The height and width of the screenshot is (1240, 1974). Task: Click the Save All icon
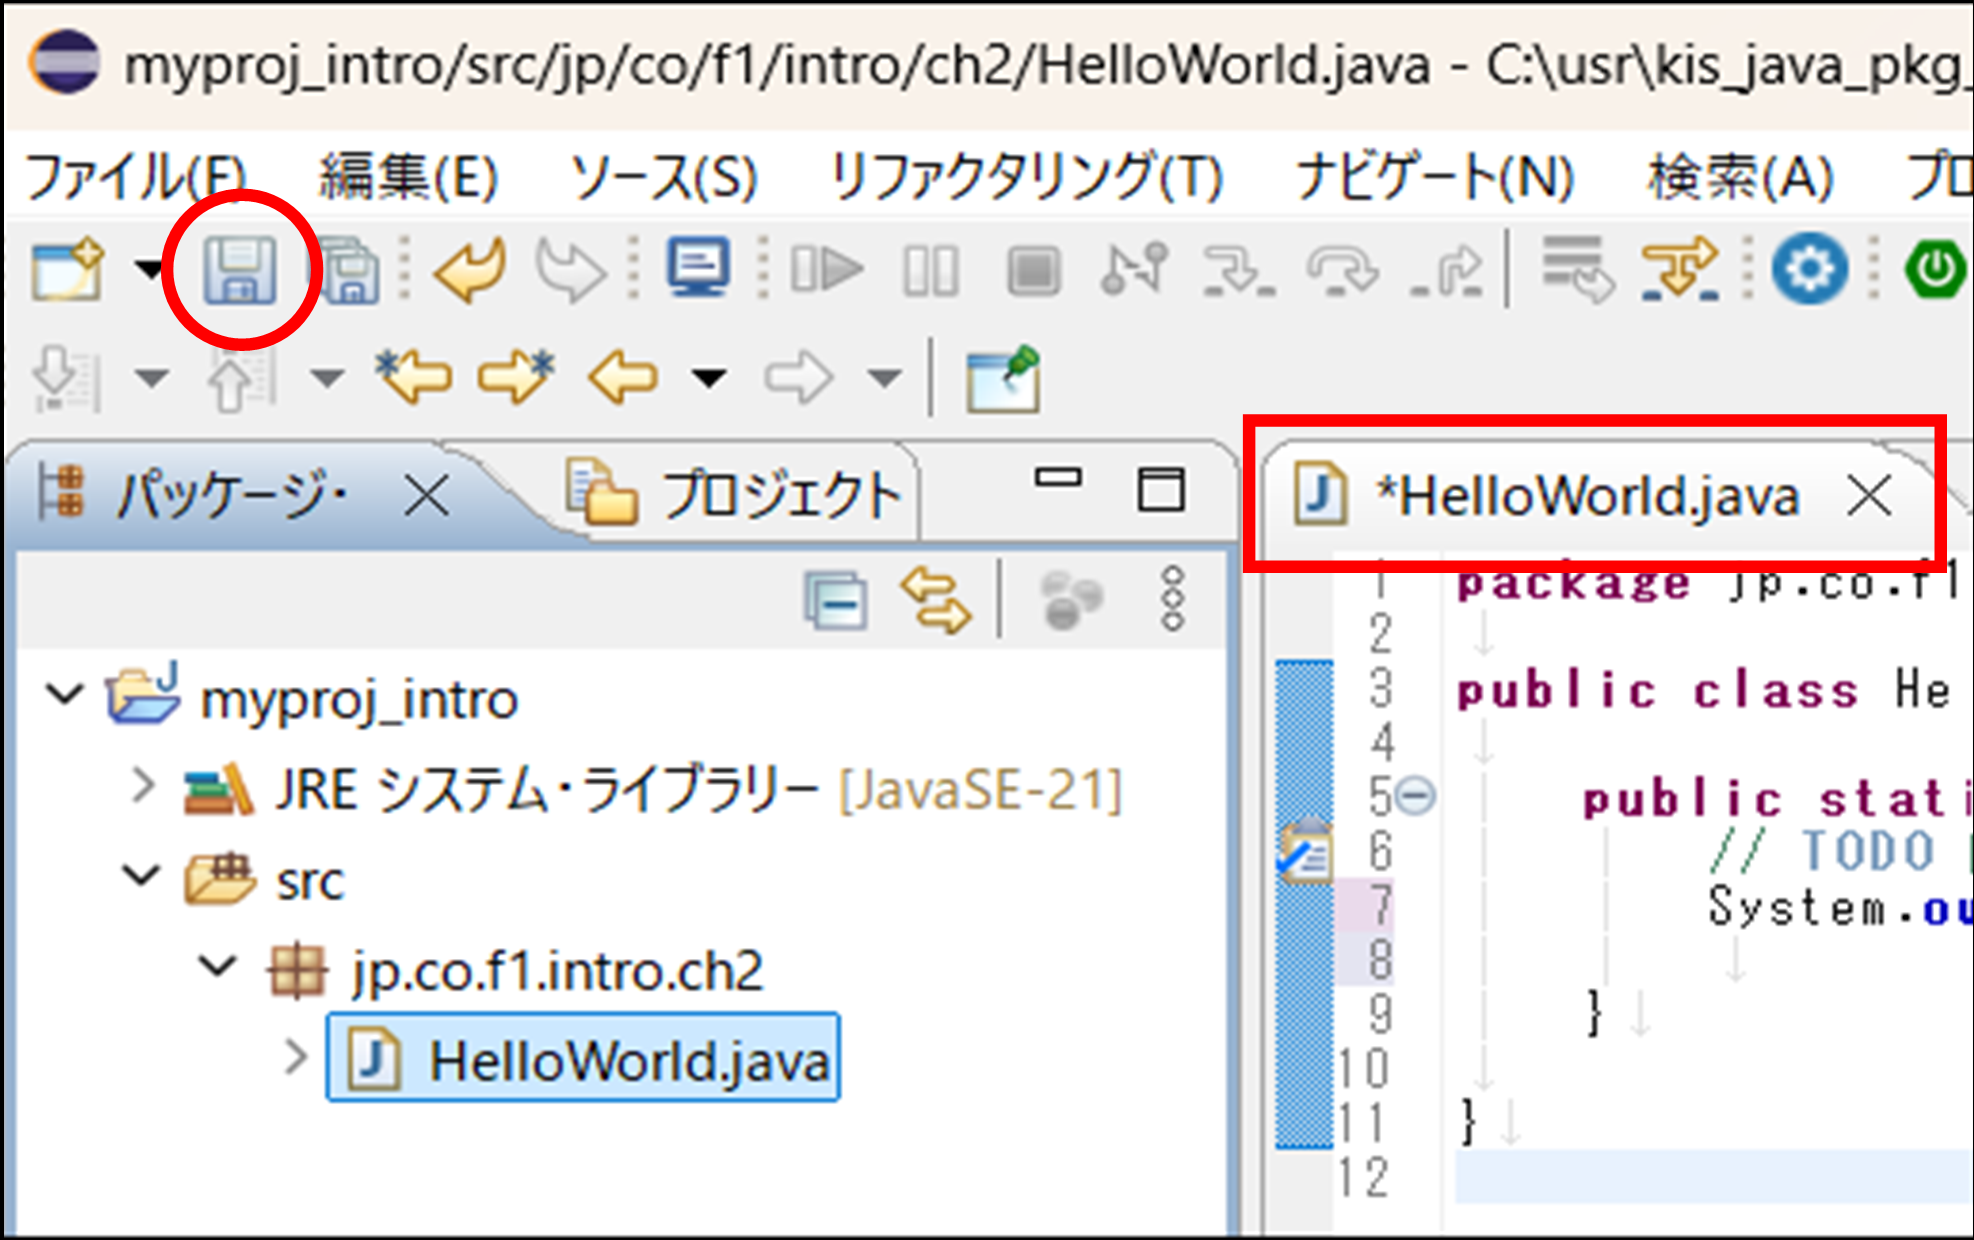click(x=349, y=270)
